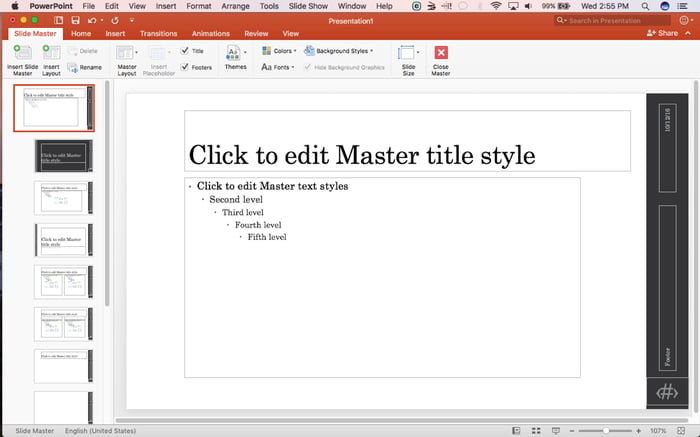The image size is (700, 437).
Task: Open the Slide Show menu
Action: [x=308, y=6]
